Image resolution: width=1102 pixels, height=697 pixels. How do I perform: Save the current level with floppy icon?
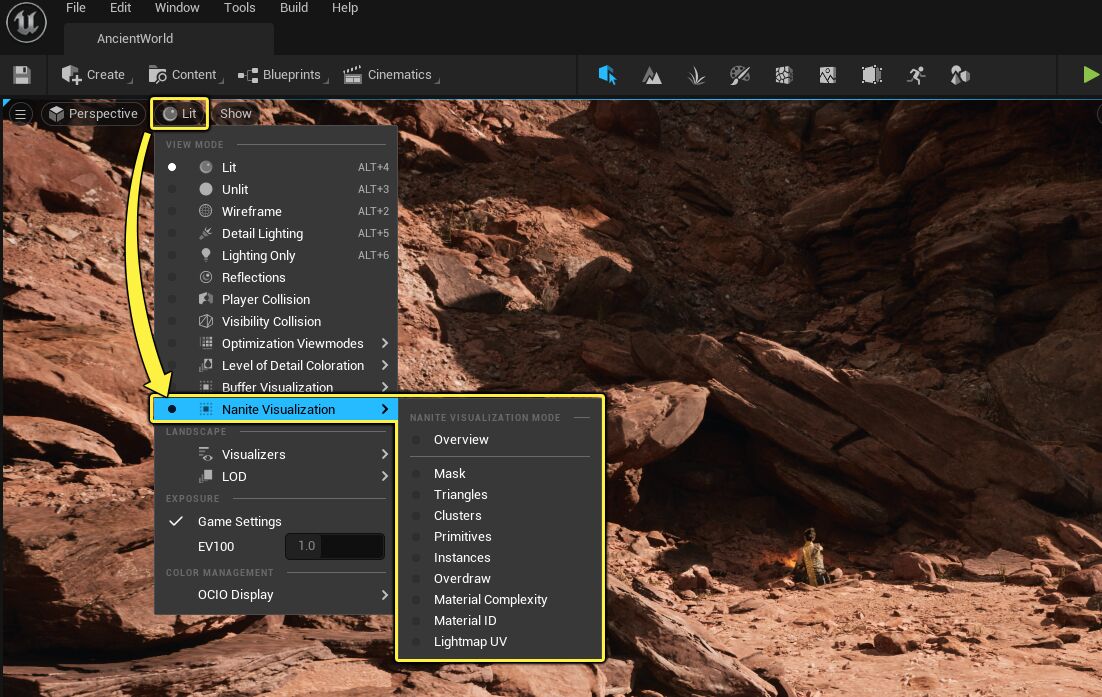pos(22,75)
